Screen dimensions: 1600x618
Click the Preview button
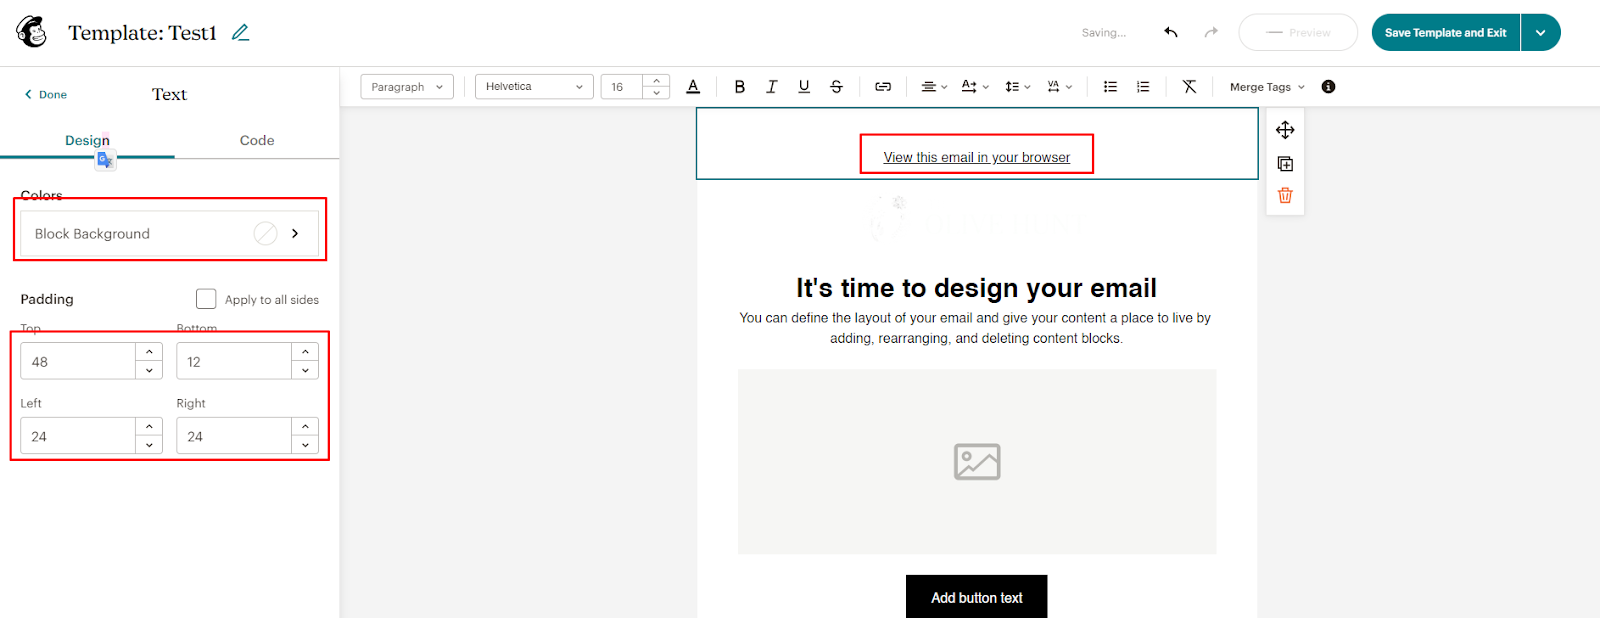click(1298, 32)
